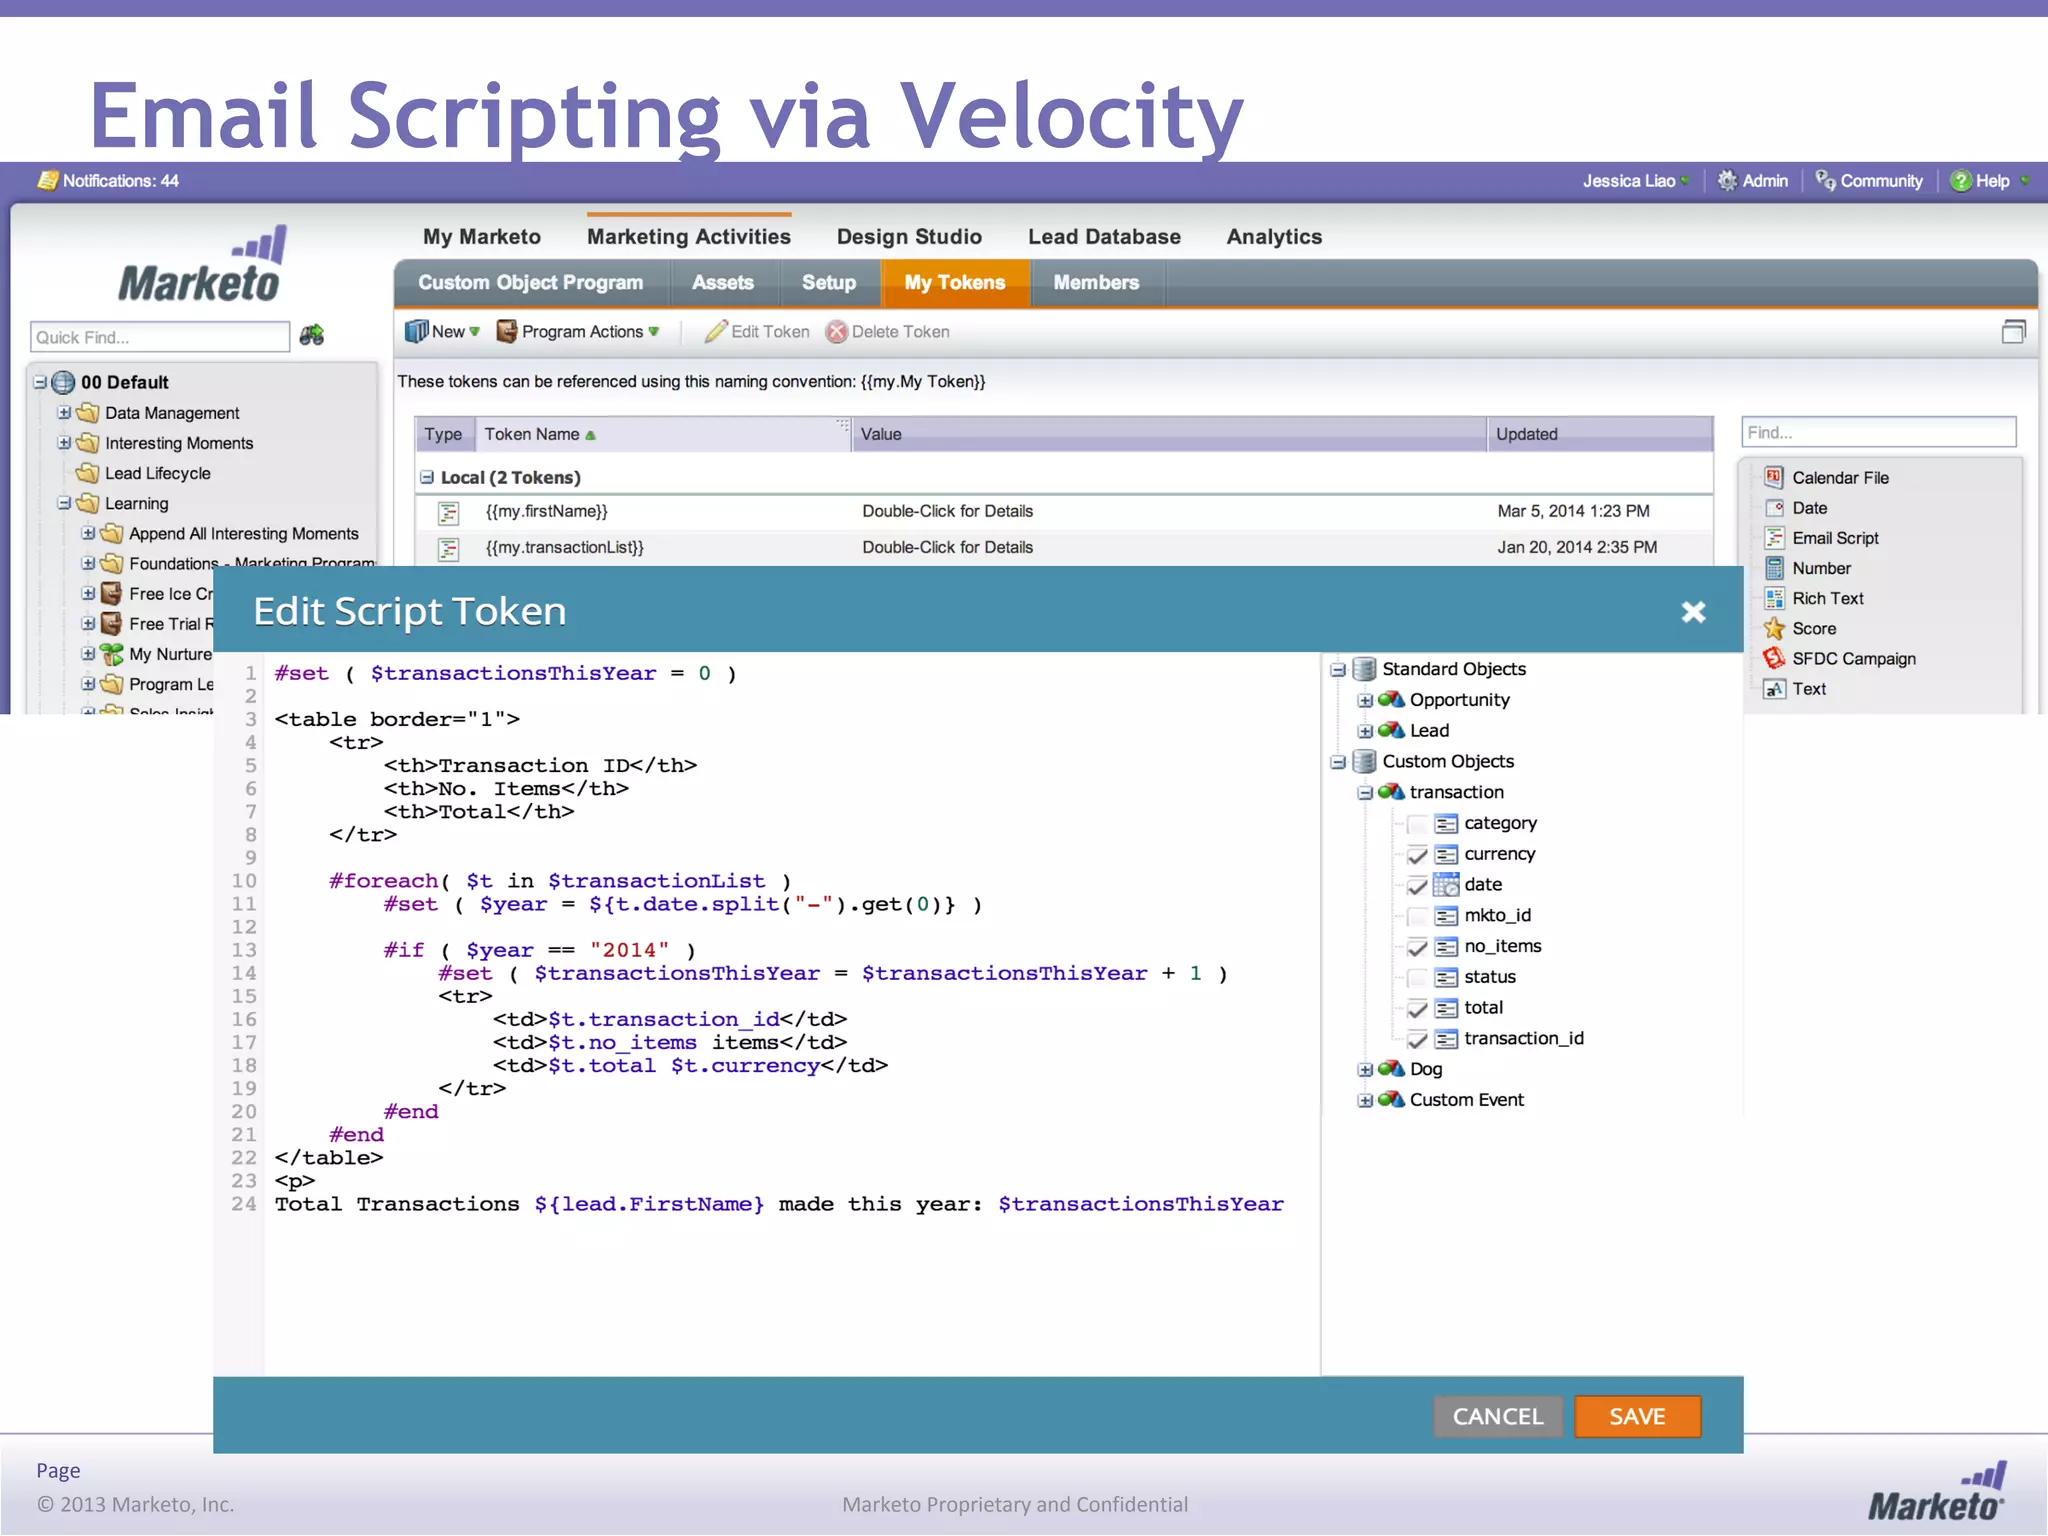2048x1536 pixels.
Task: Open the My Marketo tab
Action: (x=481, y=237)
